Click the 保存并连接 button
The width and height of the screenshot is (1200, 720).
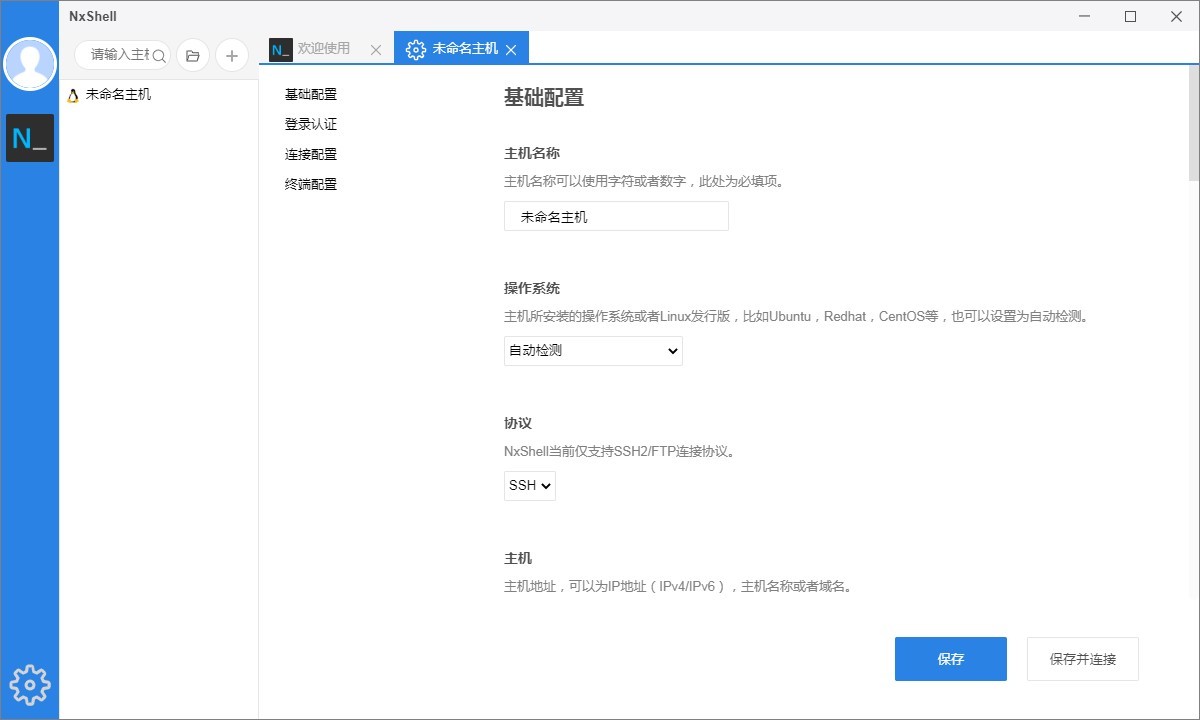click(1082, 658)
